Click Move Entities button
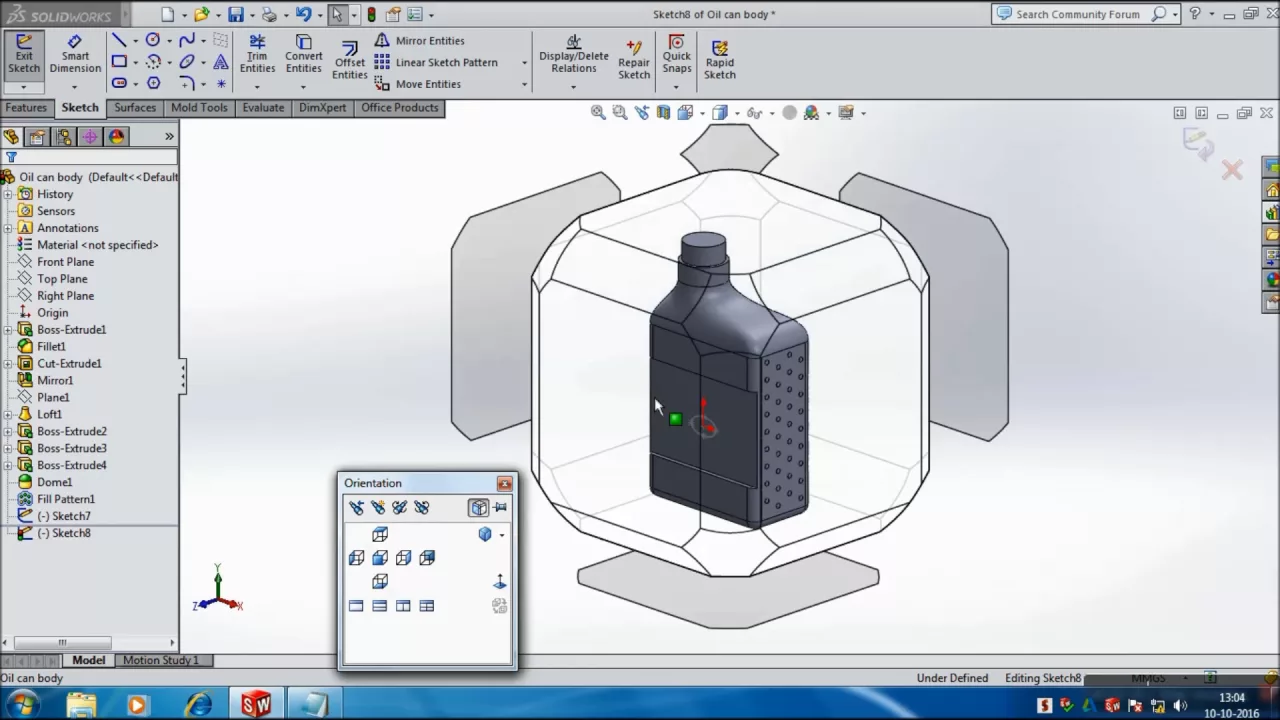1280x720 pixels. coord(417,84)
